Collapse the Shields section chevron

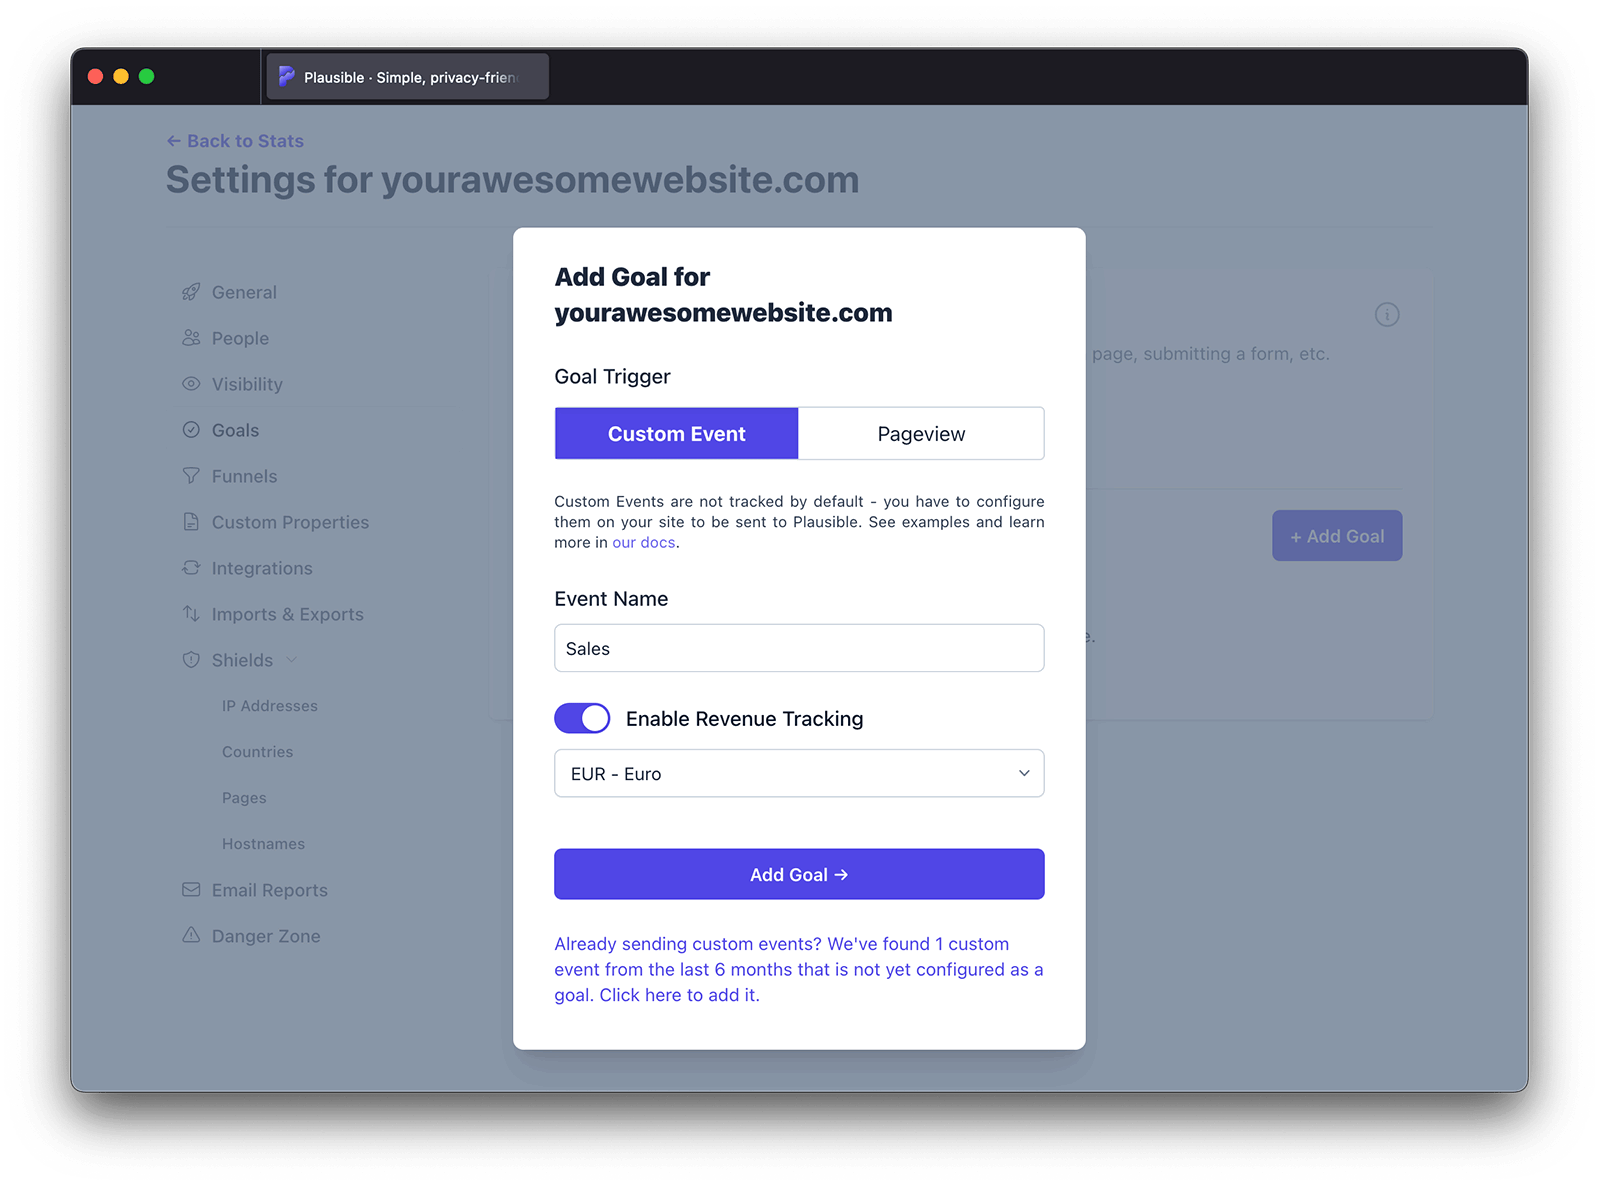(x=292, y=660)
